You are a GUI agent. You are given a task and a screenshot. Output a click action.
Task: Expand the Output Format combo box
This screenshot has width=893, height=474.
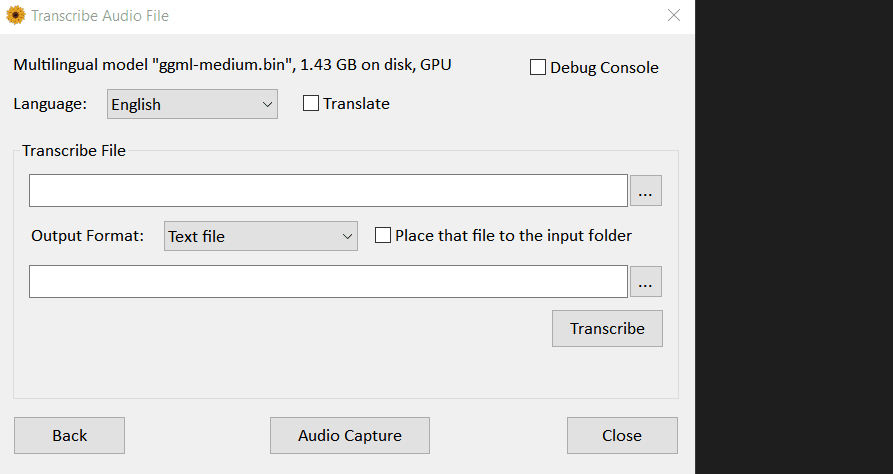click(x=260, y=236)
